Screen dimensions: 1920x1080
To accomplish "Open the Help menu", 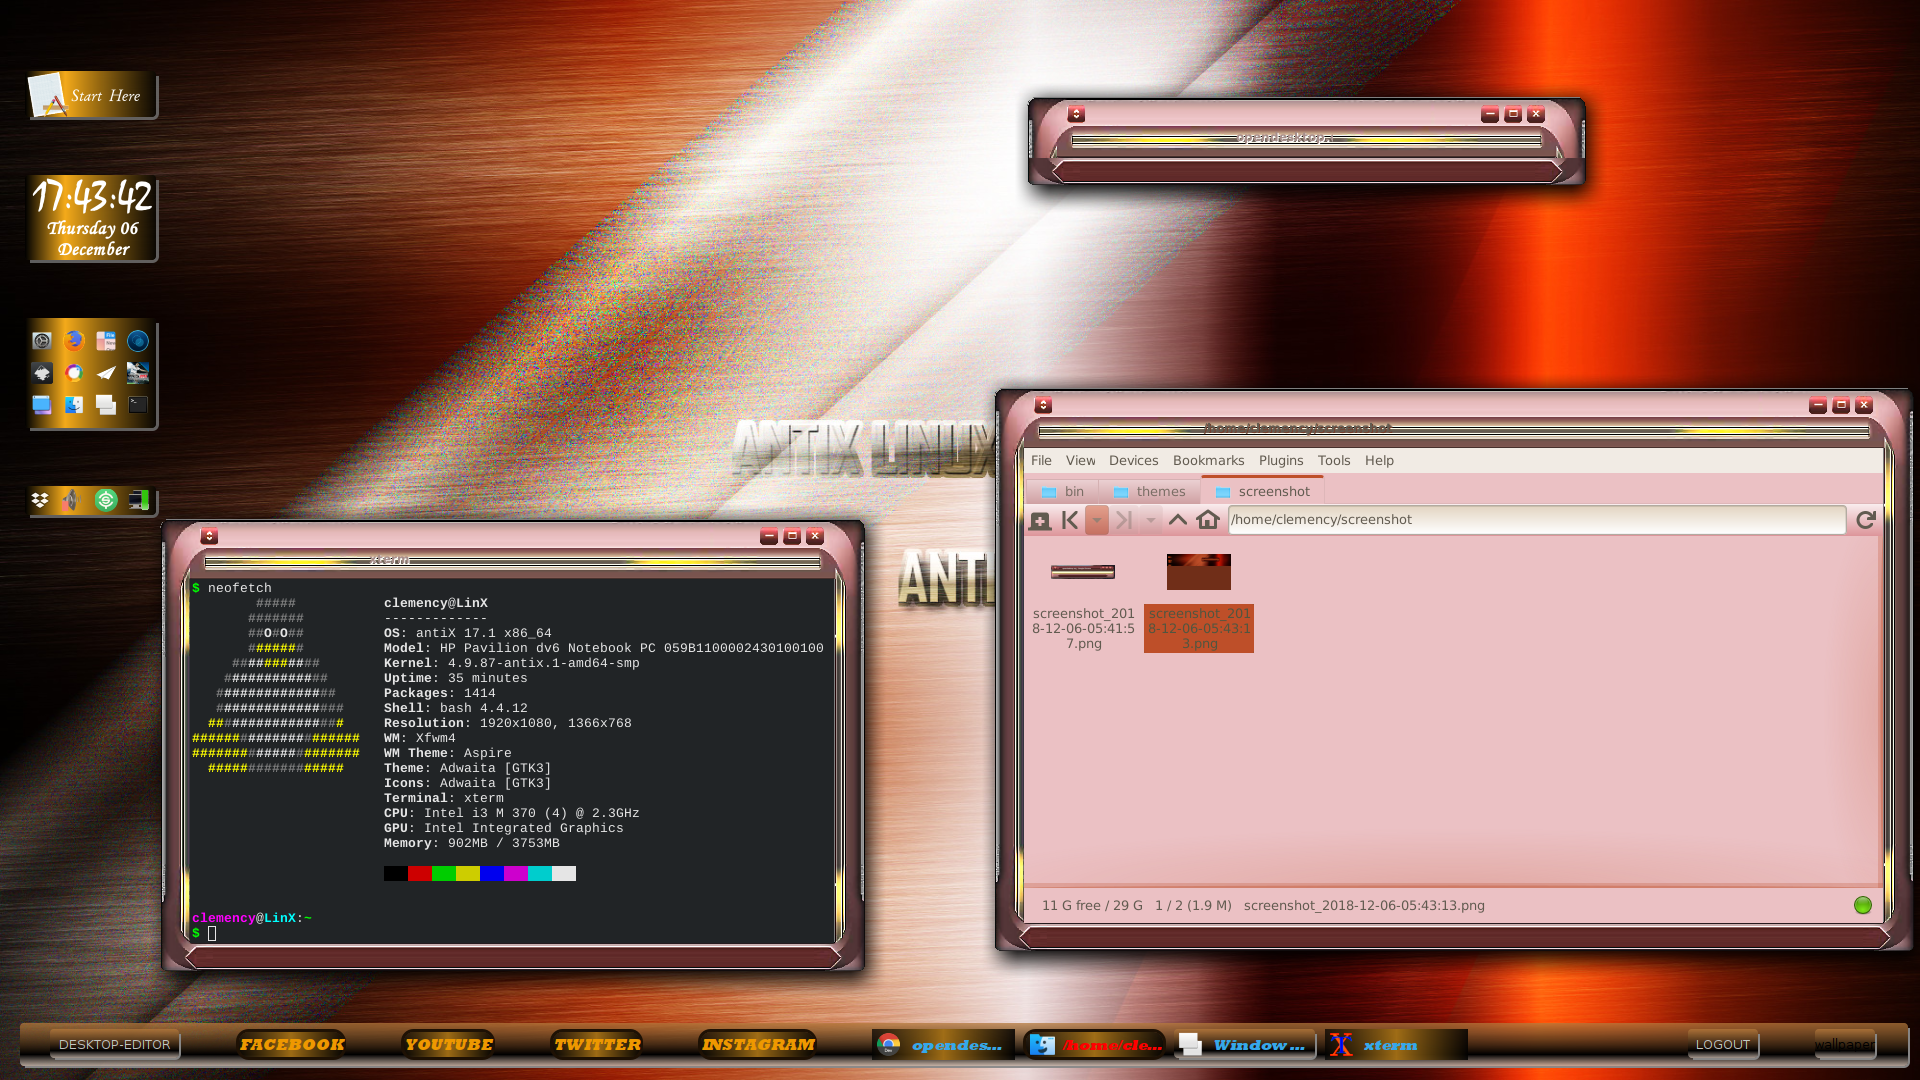I will (1379, 460).
